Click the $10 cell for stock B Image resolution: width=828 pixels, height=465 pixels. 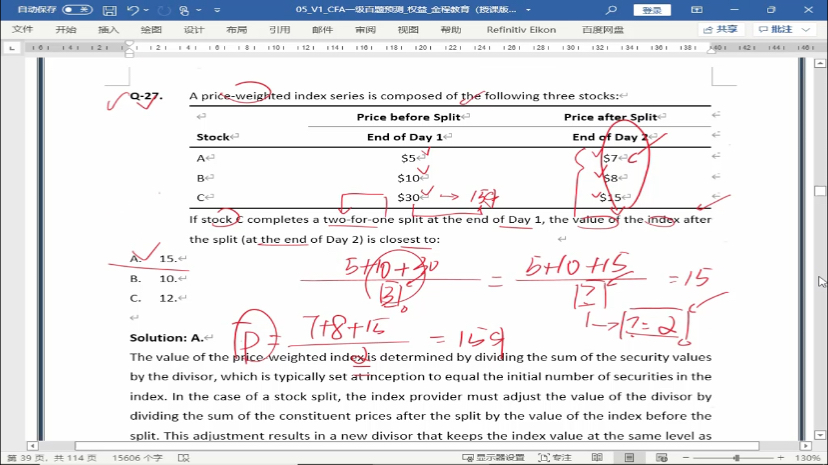409,178
